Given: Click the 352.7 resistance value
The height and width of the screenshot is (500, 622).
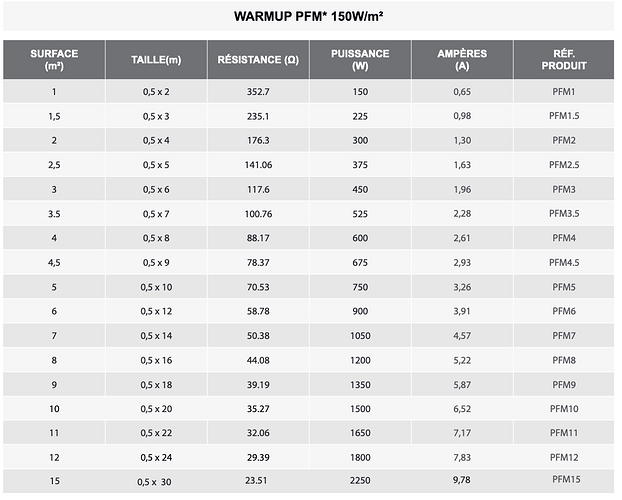Looking at the screenshot, I should tap(258, 92).
